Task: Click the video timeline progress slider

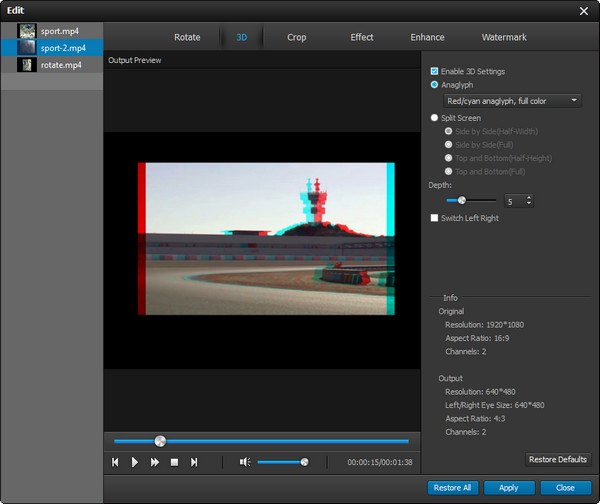Action: 261,441
